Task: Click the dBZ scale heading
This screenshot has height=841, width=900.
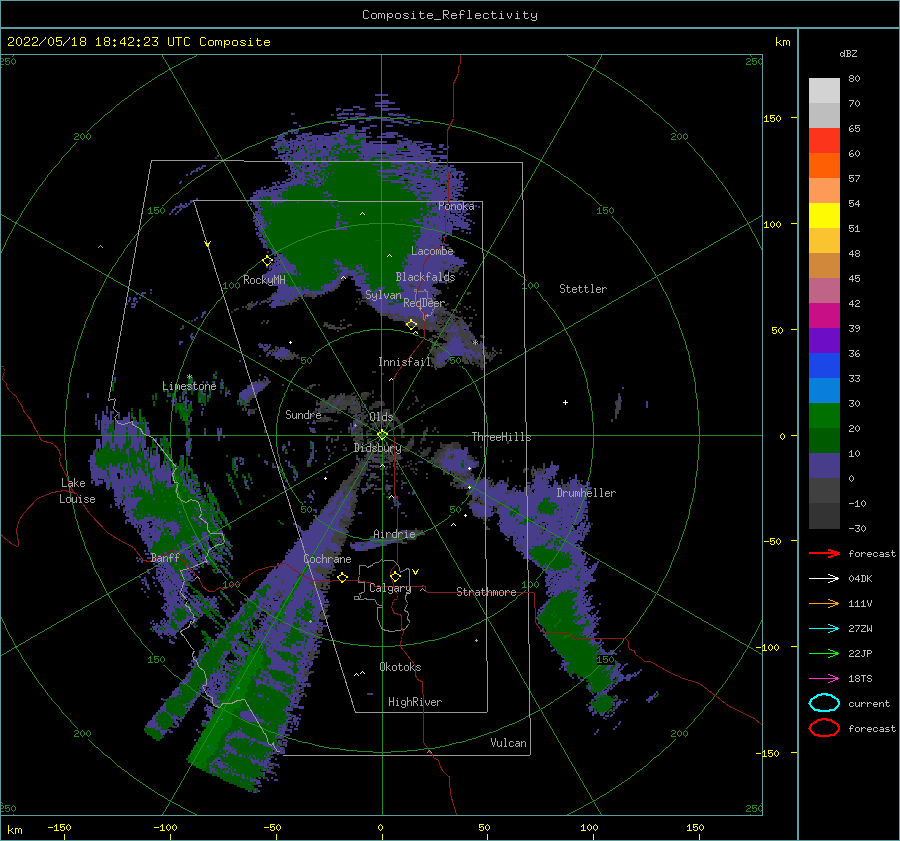Action: pos(848,54)
